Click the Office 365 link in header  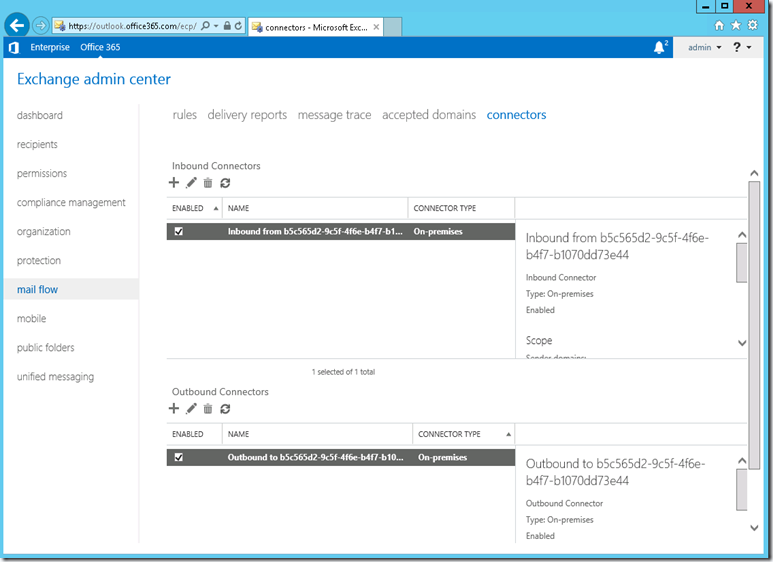[x=100, y=47]
